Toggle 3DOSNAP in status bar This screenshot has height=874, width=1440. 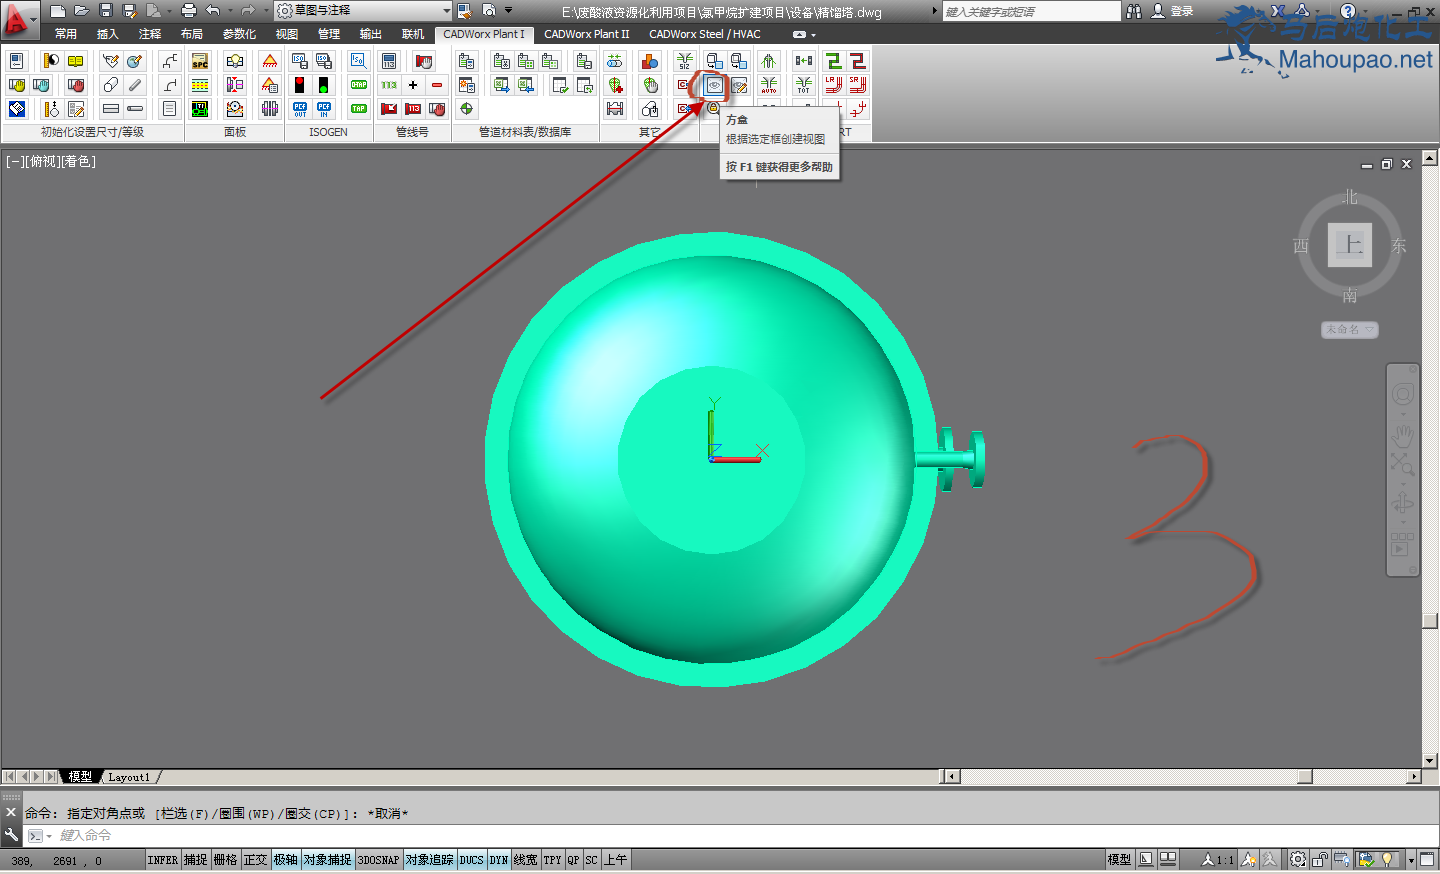[379, 860]
